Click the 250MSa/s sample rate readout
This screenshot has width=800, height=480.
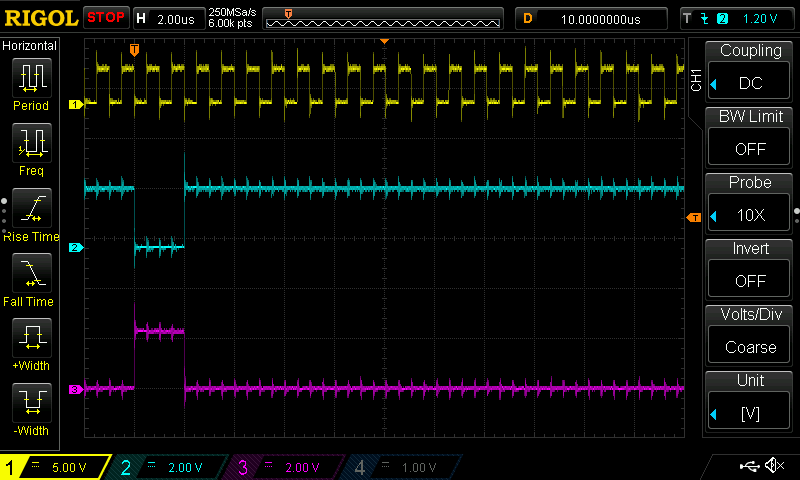[232, 13]
